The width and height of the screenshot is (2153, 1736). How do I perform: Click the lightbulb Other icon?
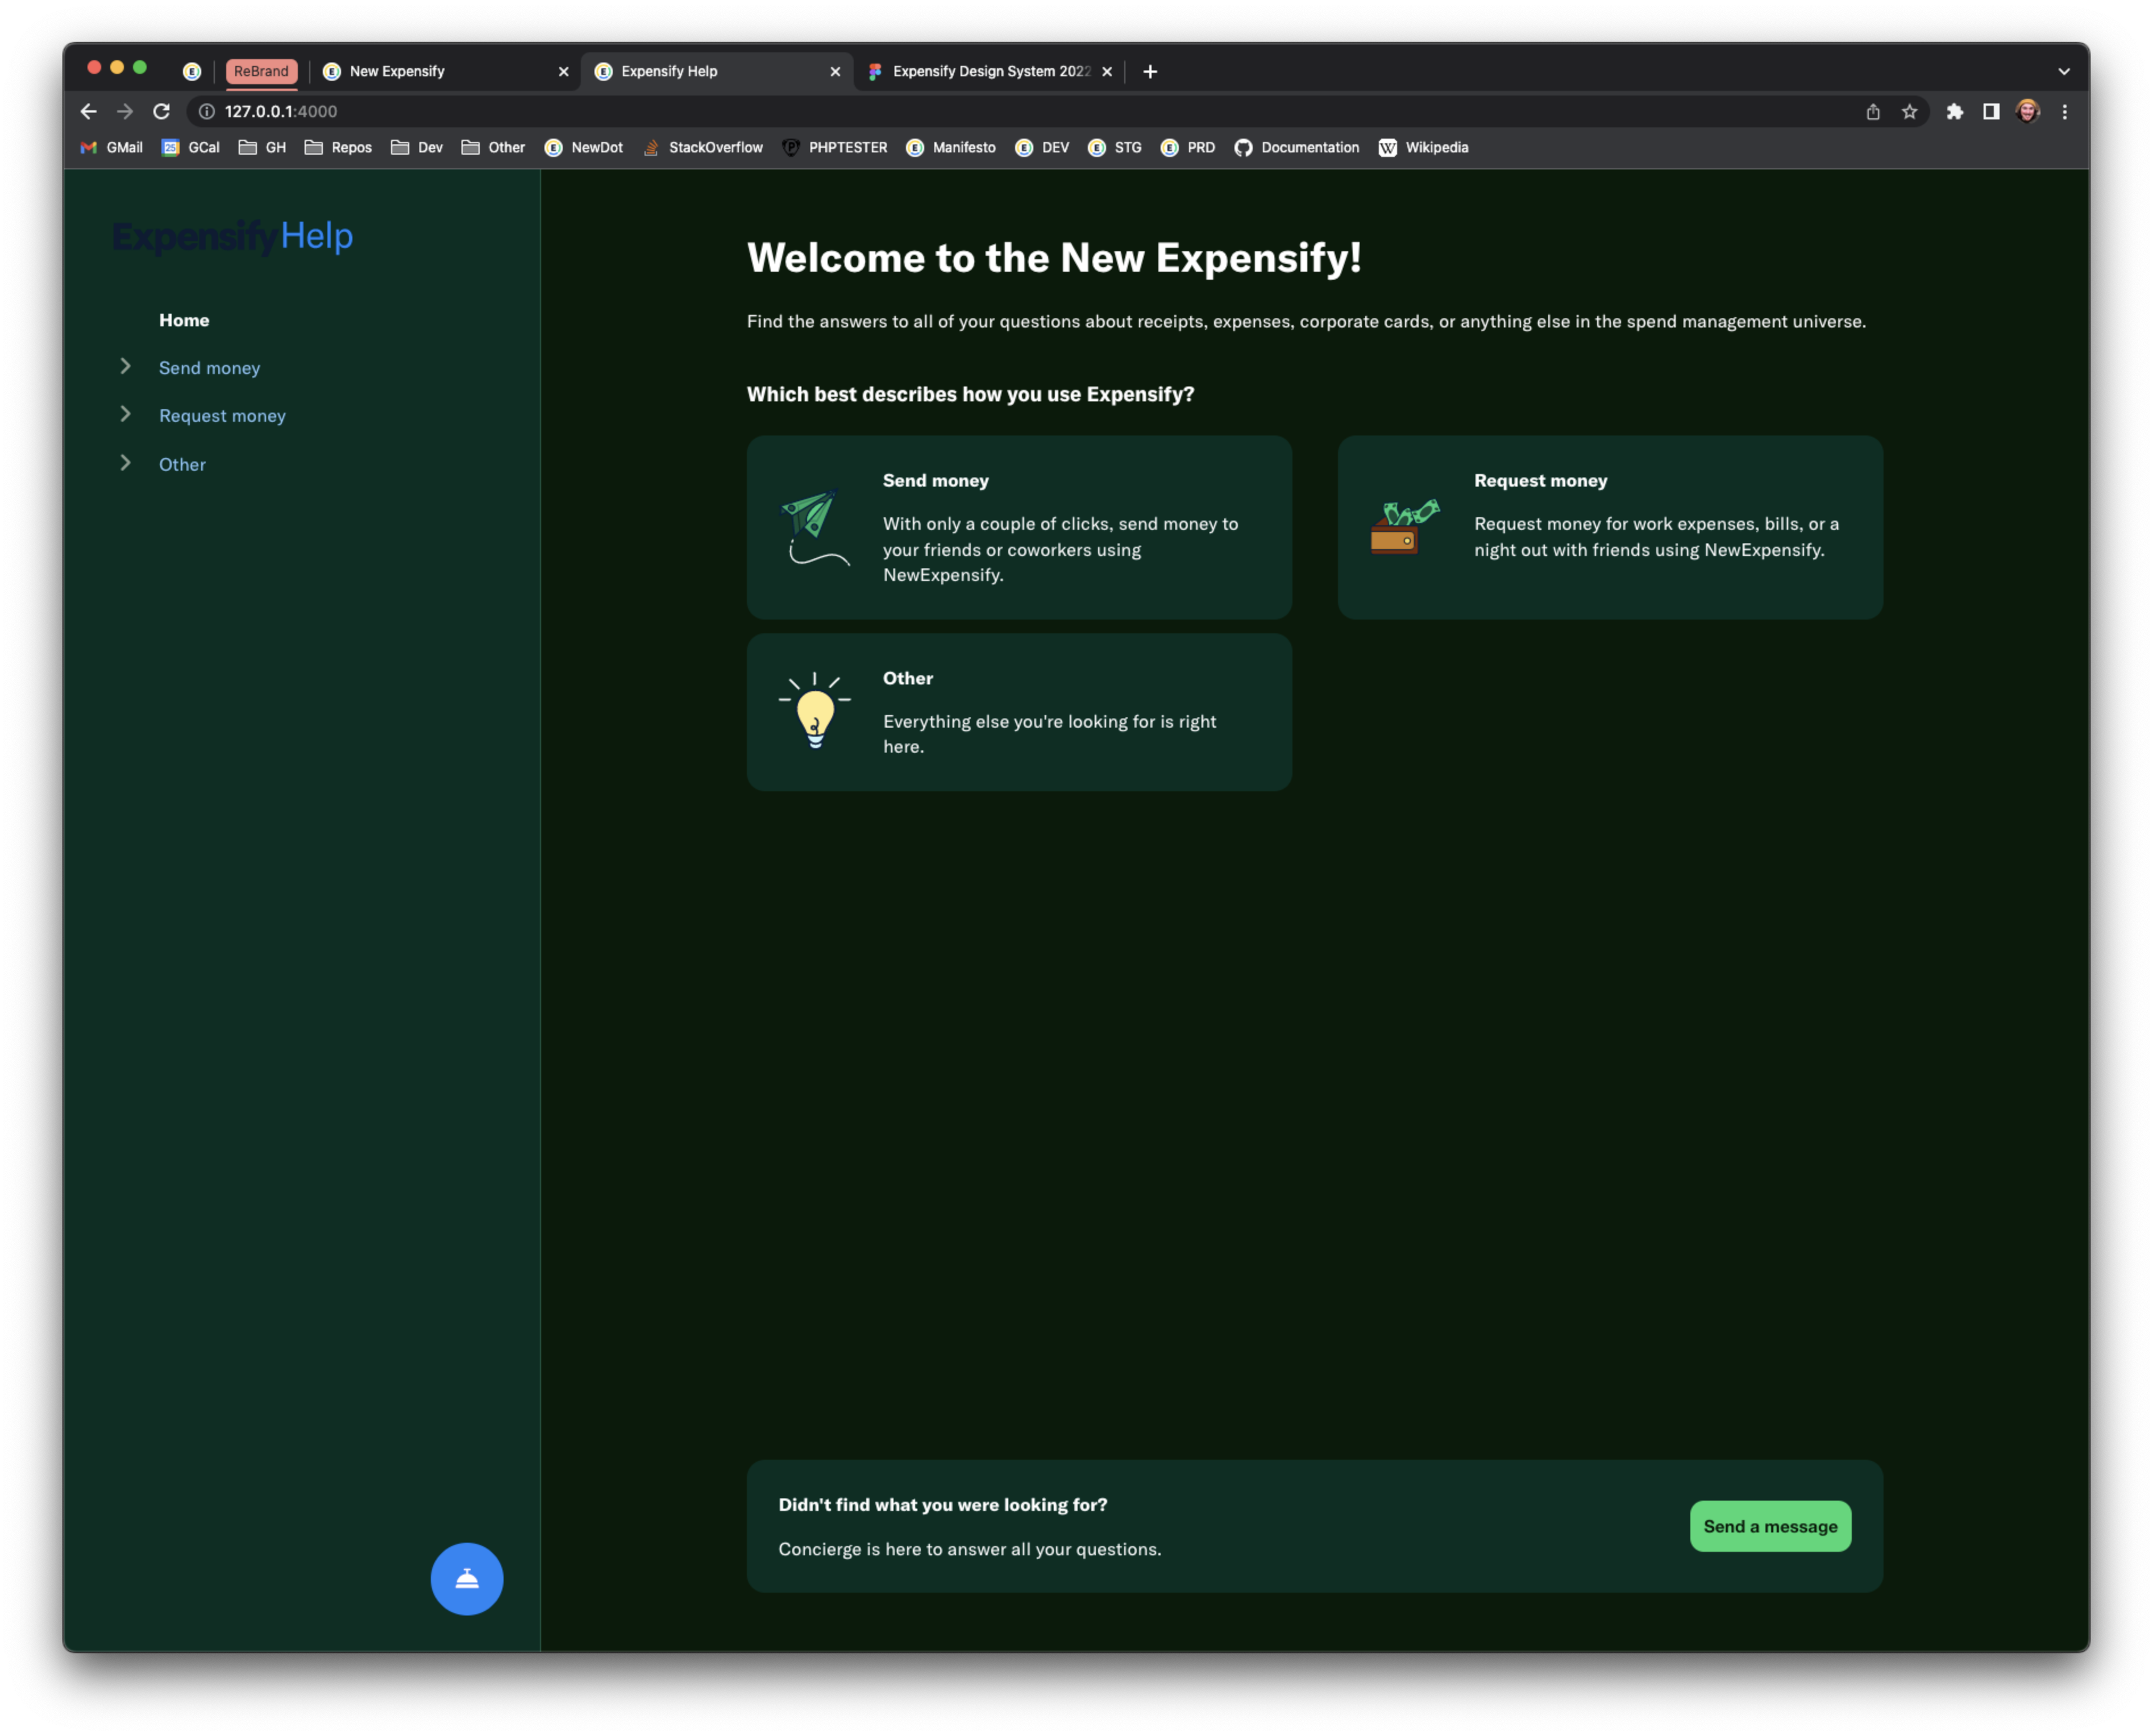tap(814, 710)
